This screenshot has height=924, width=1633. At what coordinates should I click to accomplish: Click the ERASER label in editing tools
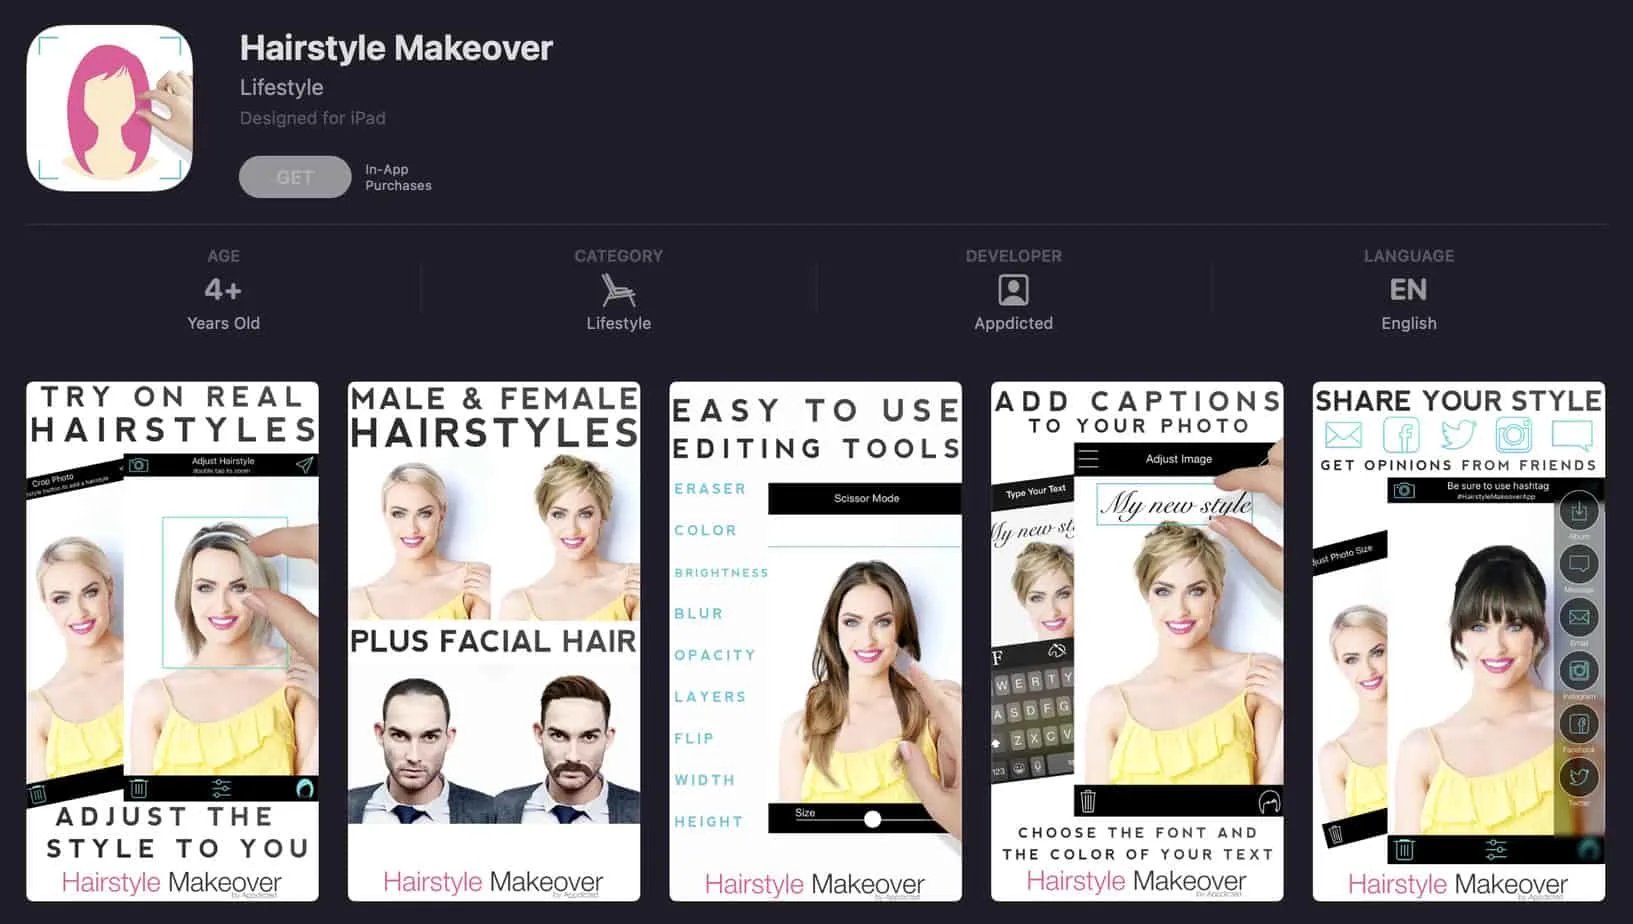point(710,489)
